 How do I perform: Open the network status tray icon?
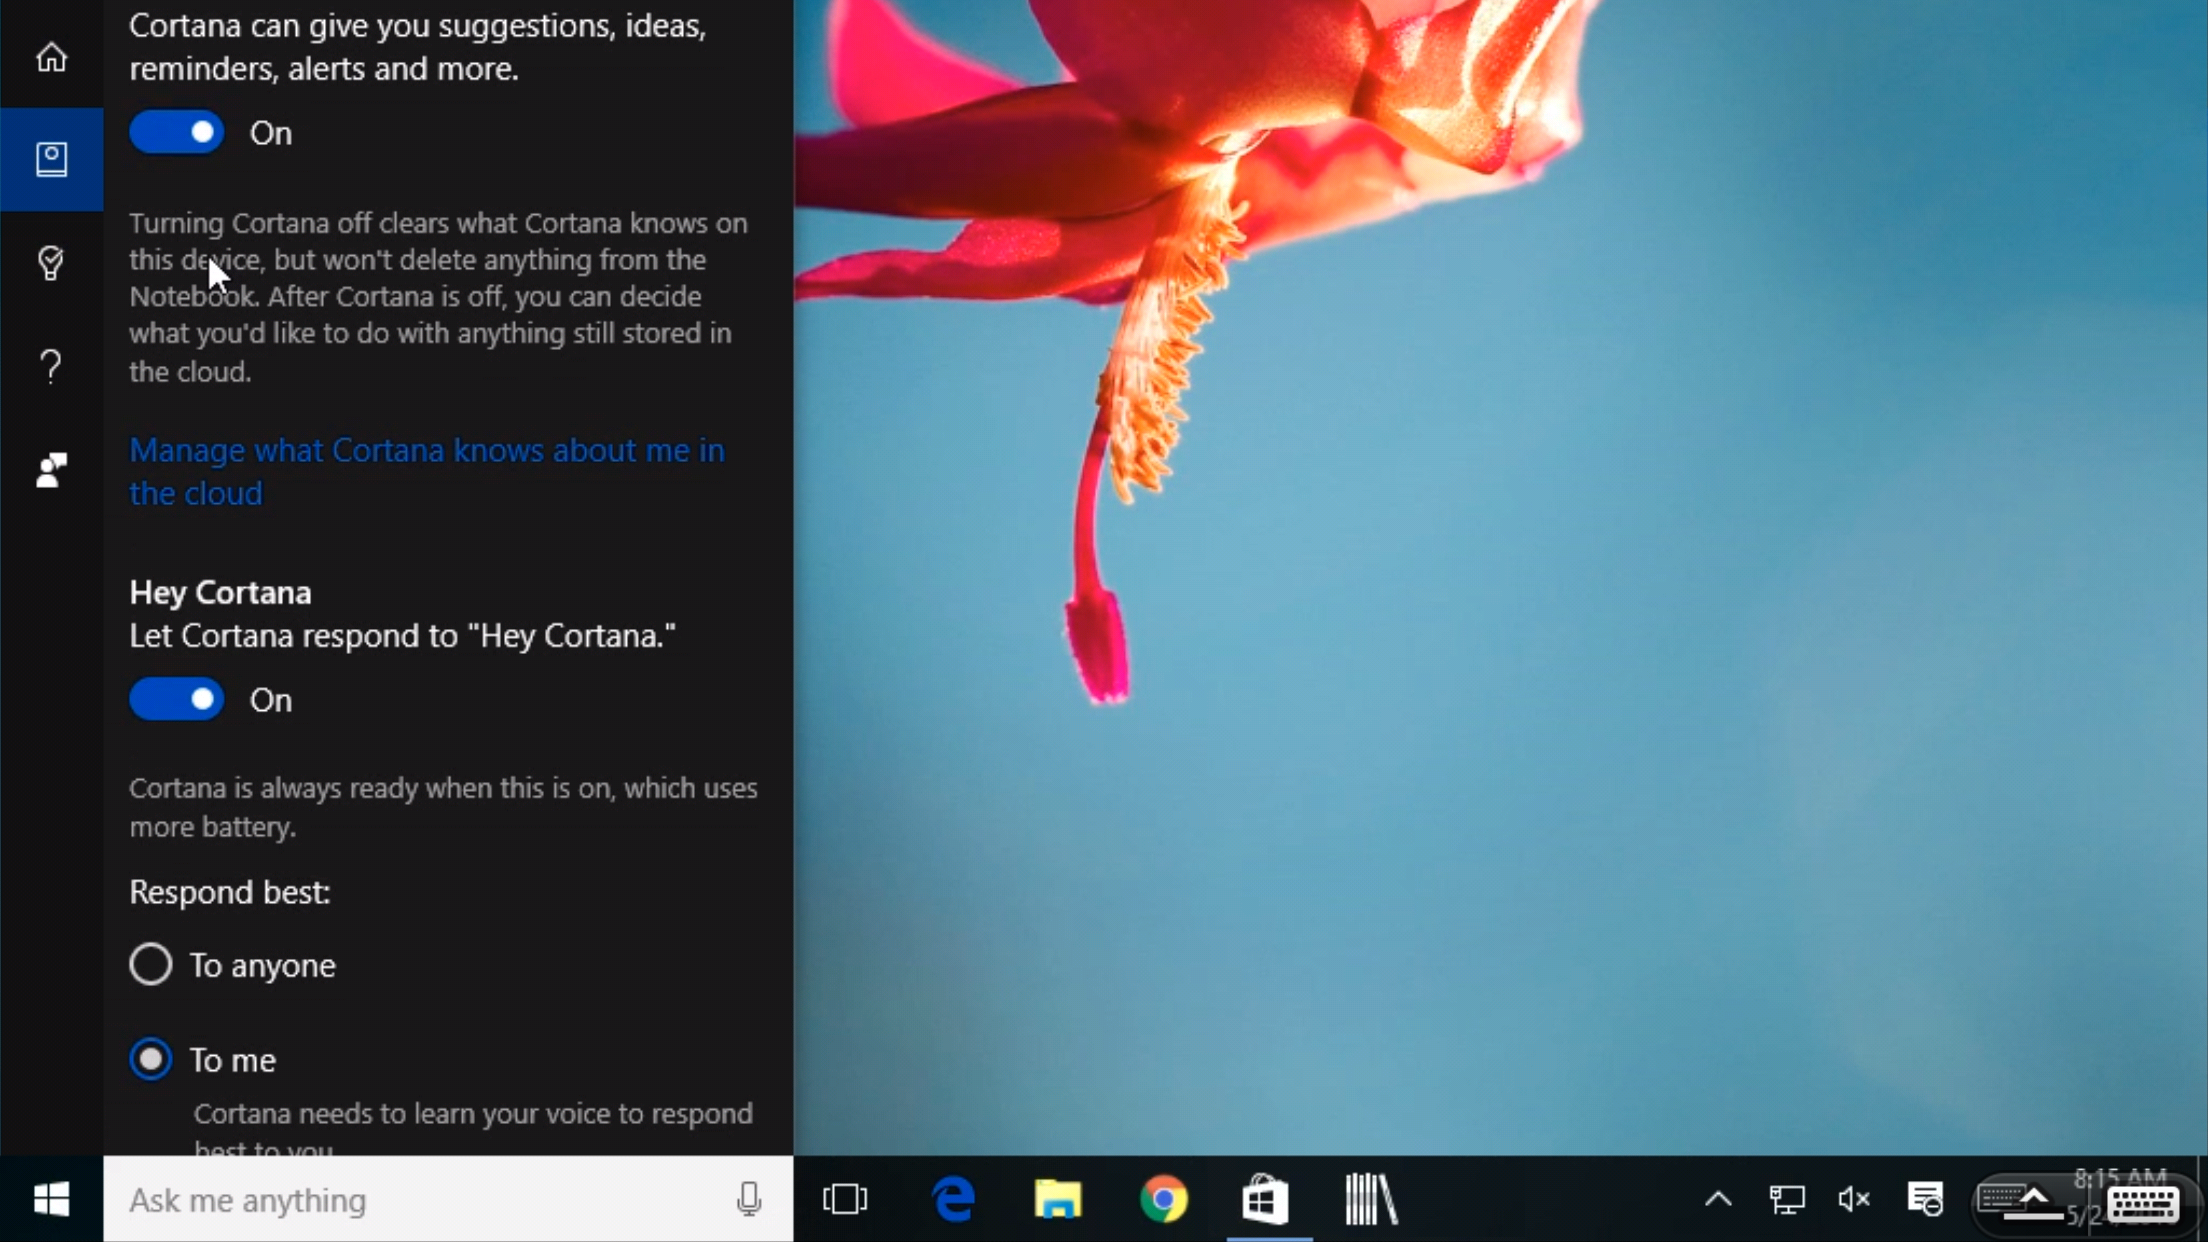tap(1787, 1199)
